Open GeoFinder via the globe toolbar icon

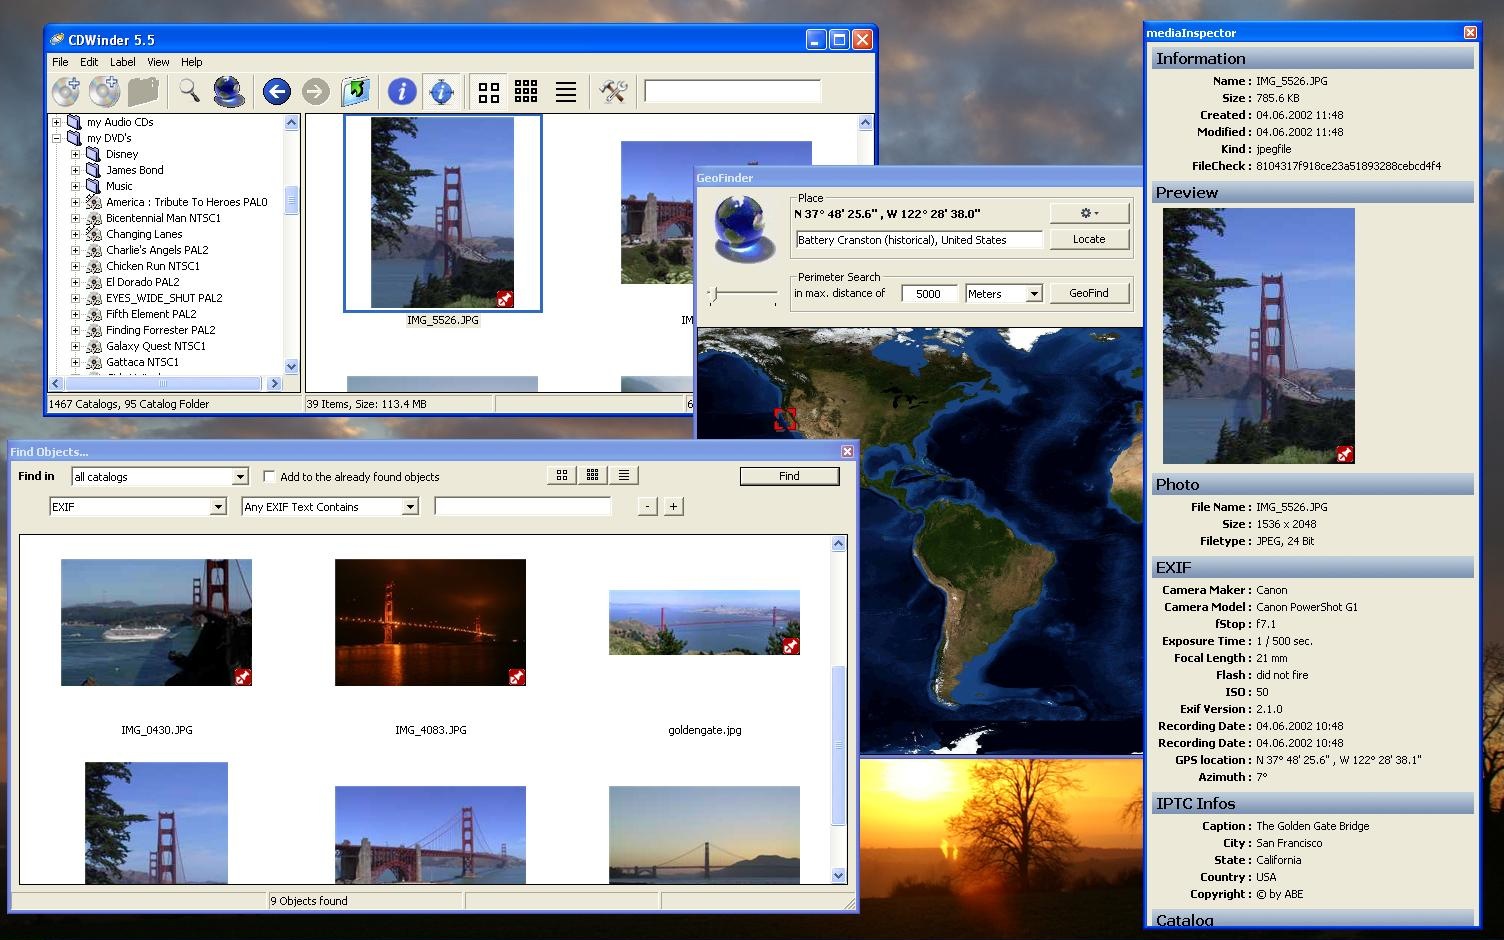229,92
